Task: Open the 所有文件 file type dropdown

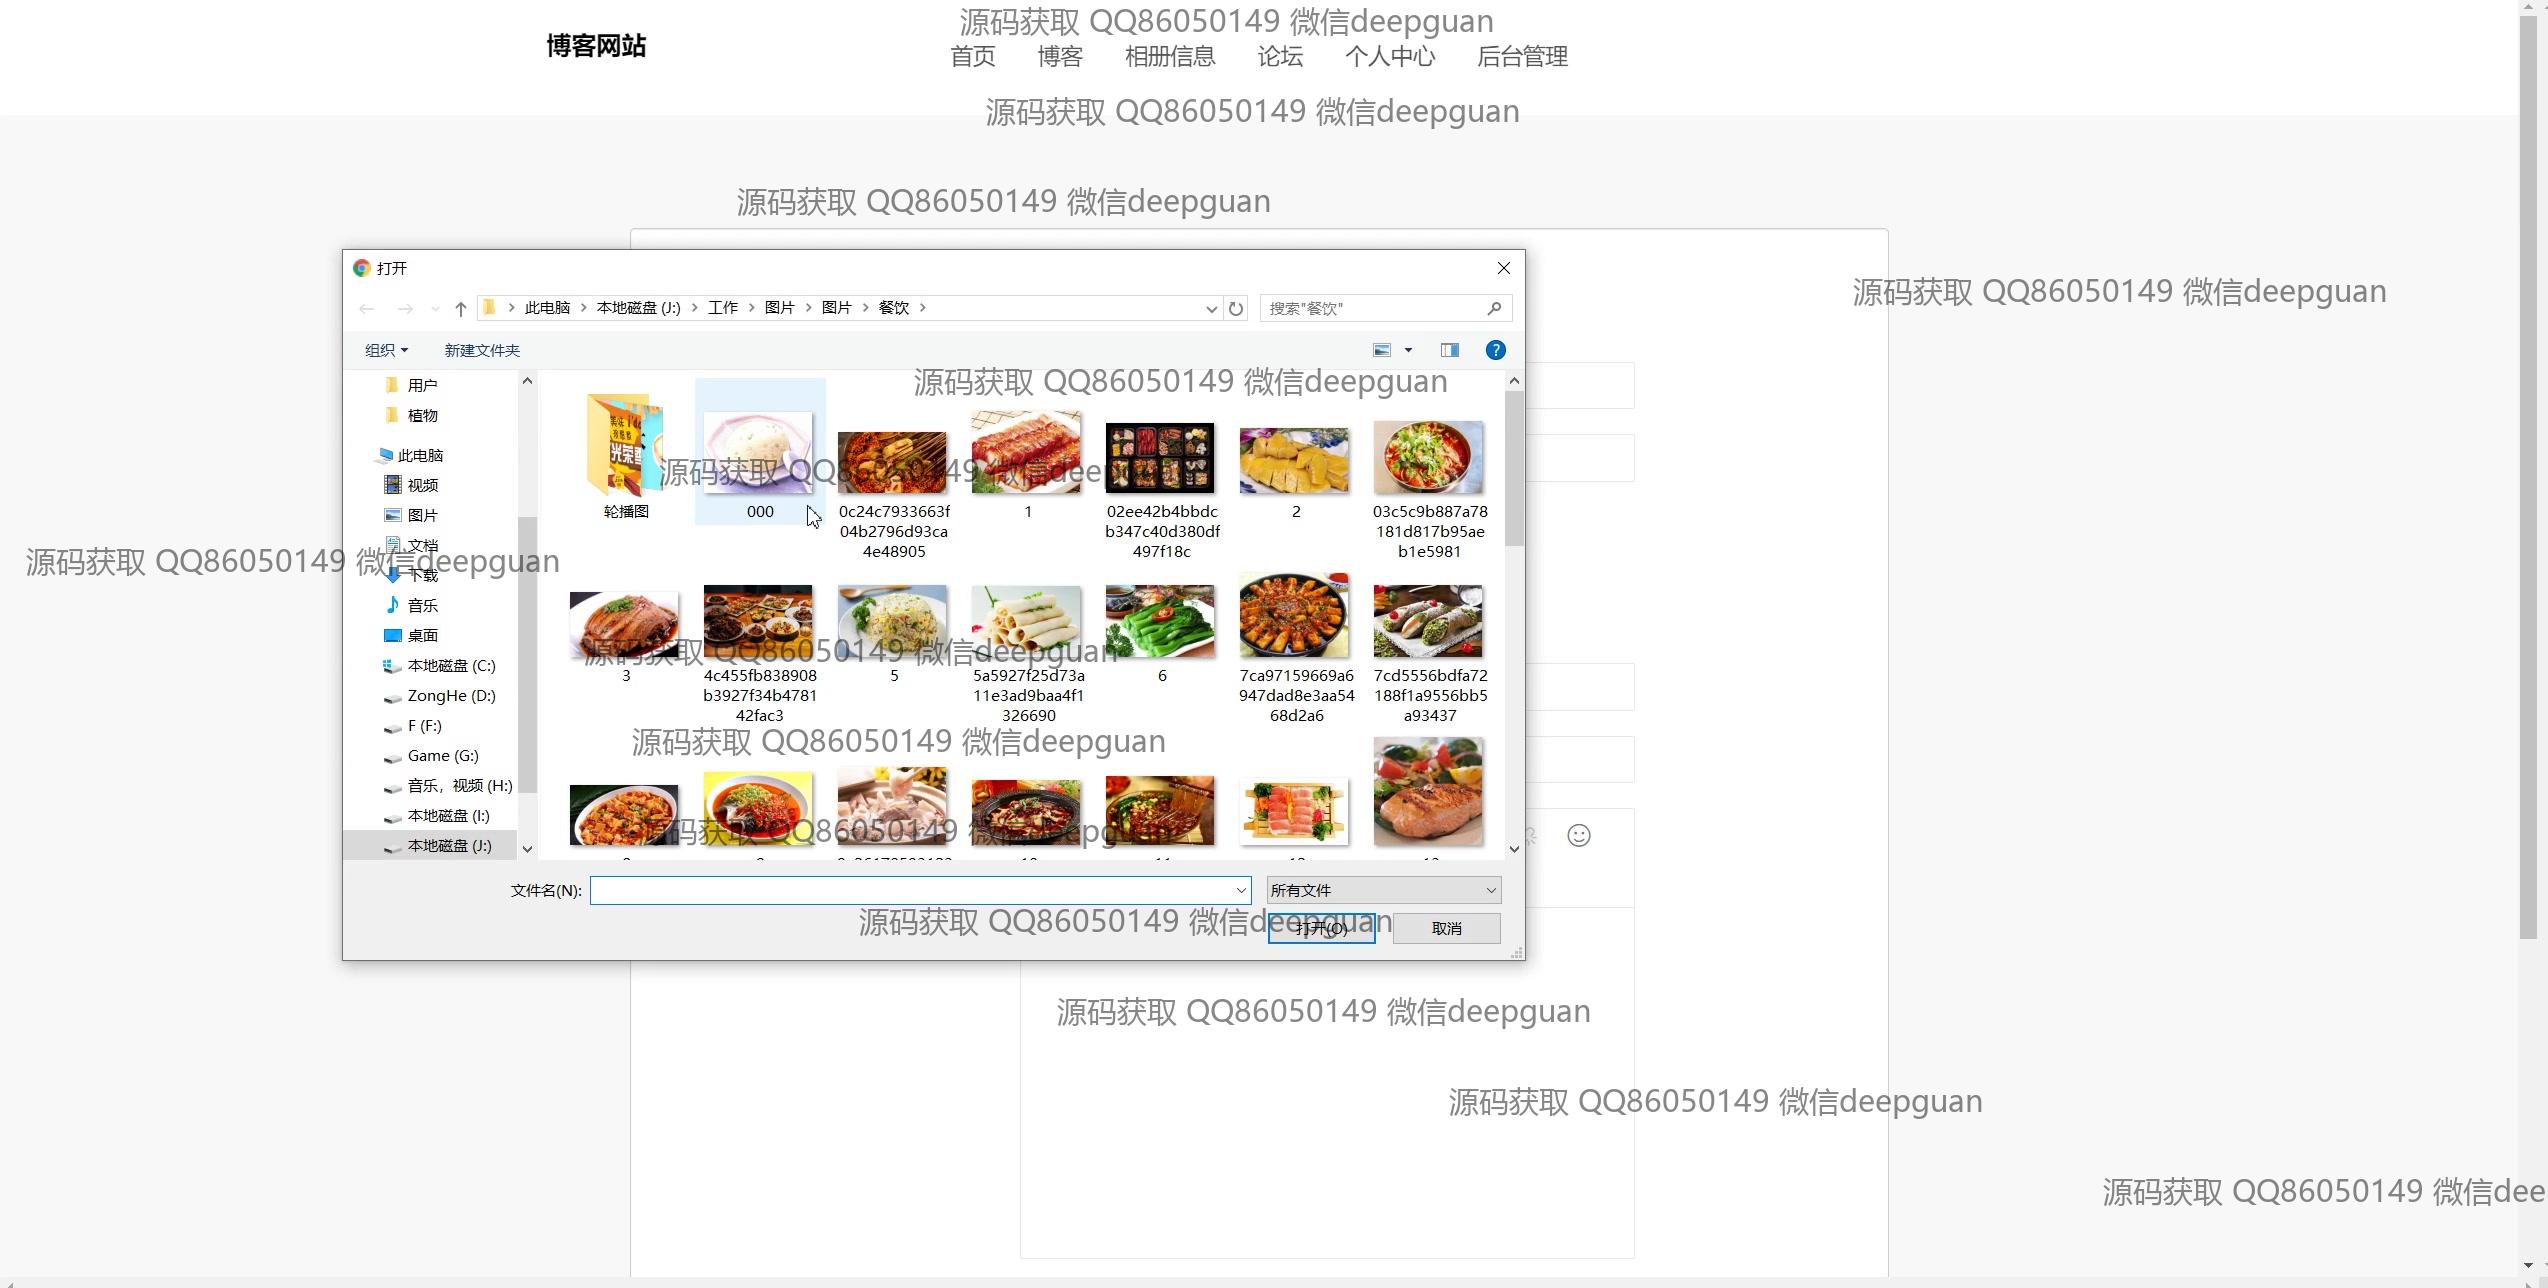Action: coord(1384,890)
